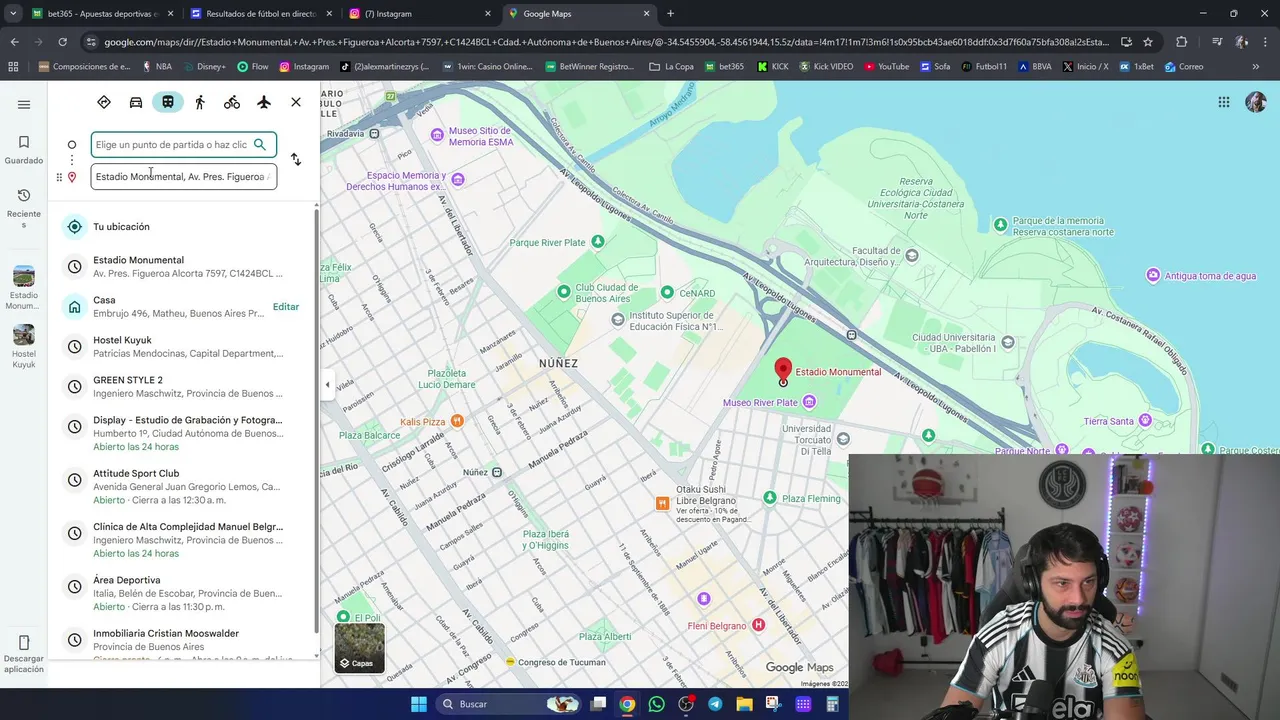
Task: Open Guardado saved places
Action: point(24,149)
